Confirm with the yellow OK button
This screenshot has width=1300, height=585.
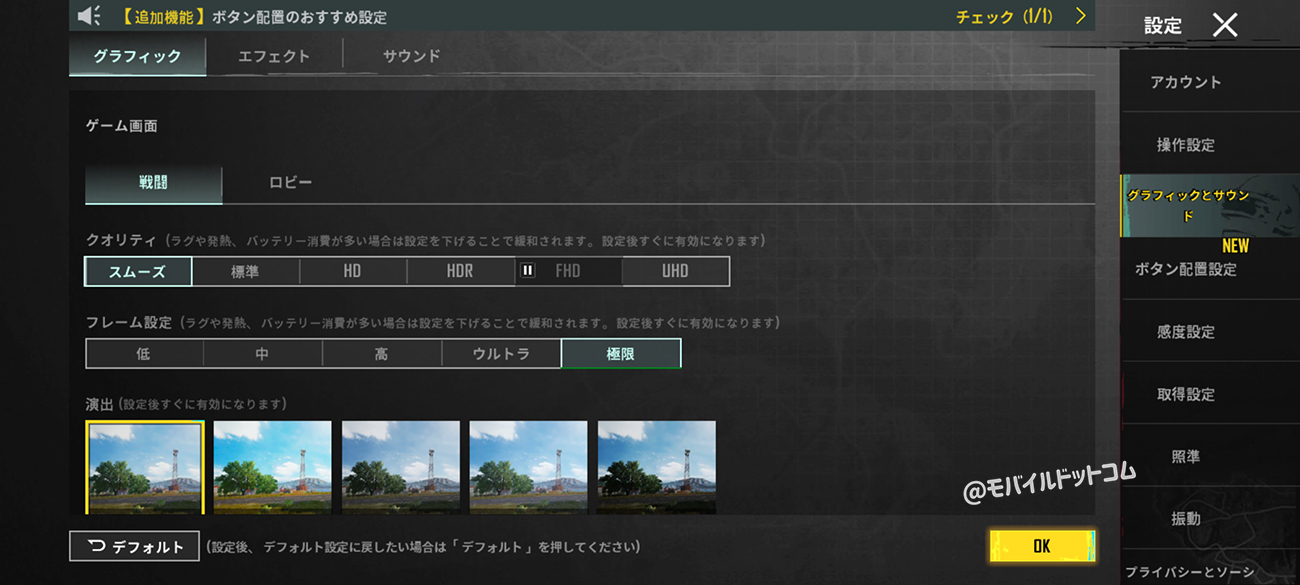pos(1041,546)
